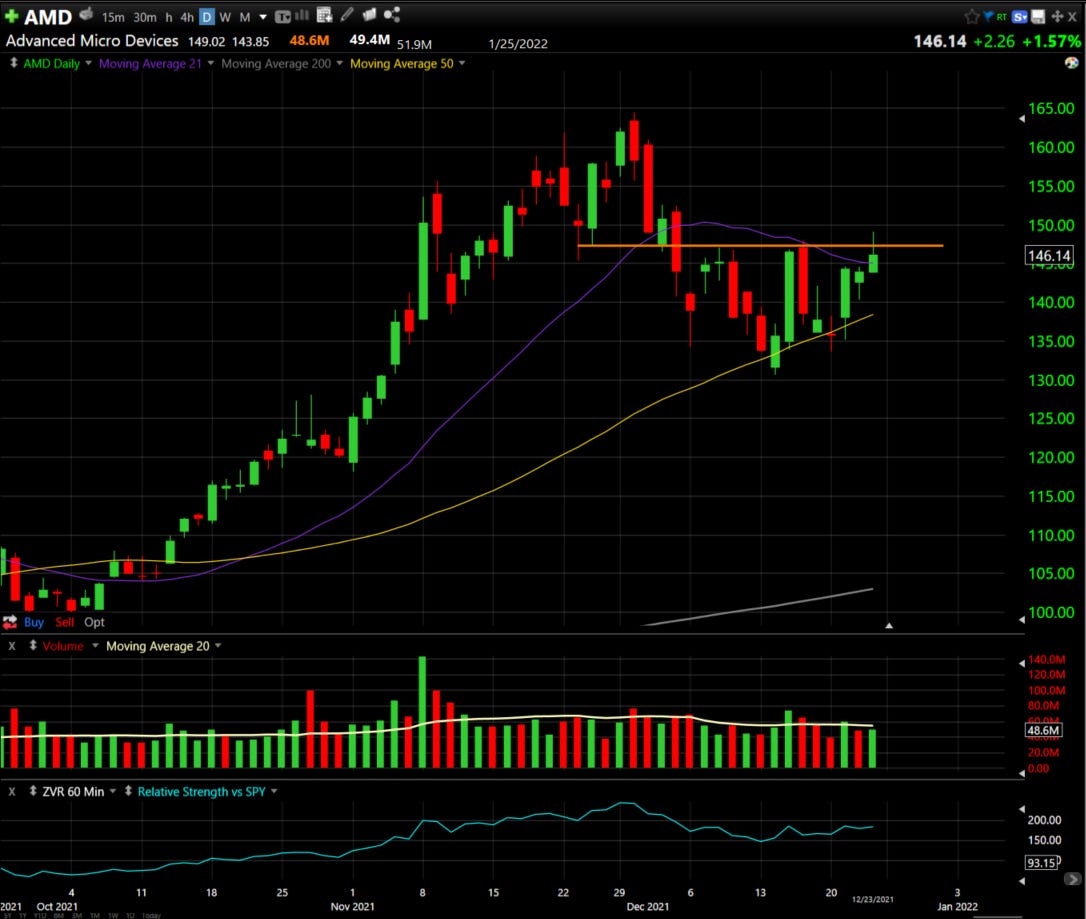This screenshot has height=919, width=1086.
Task: Expand Relative Strength vs SPY dropdown arrow
Action: tap(274, 791)
